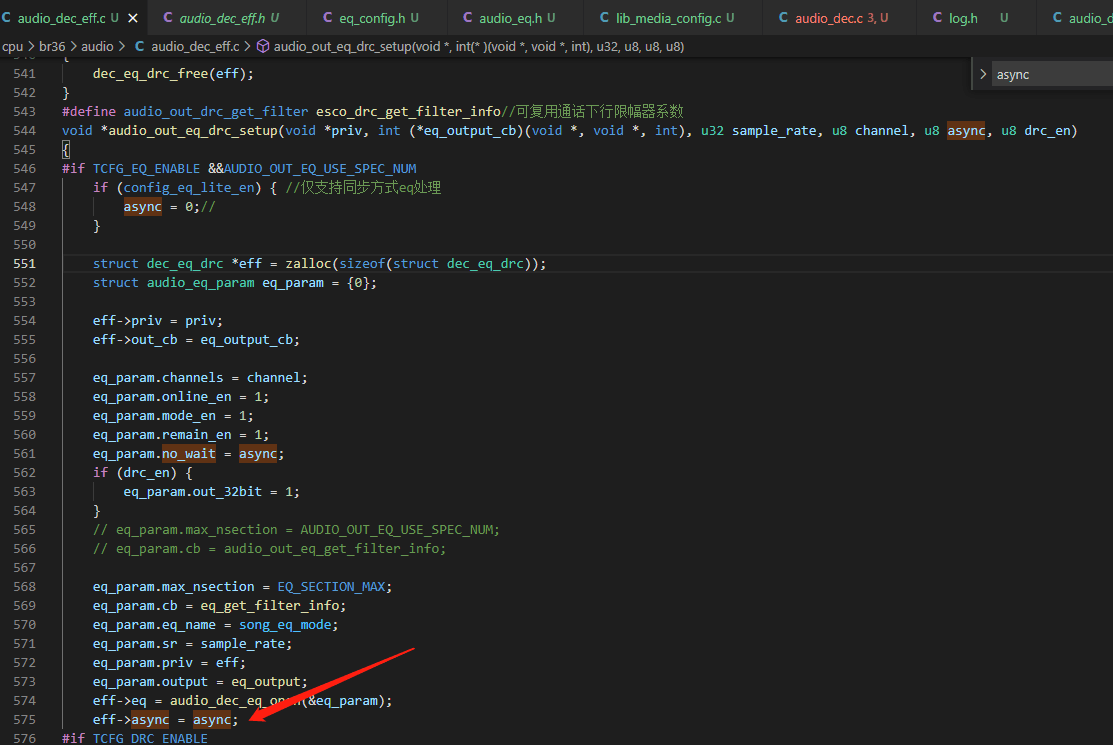
Task: Click eq_get_filter_info on line 569
Action: 273,605
